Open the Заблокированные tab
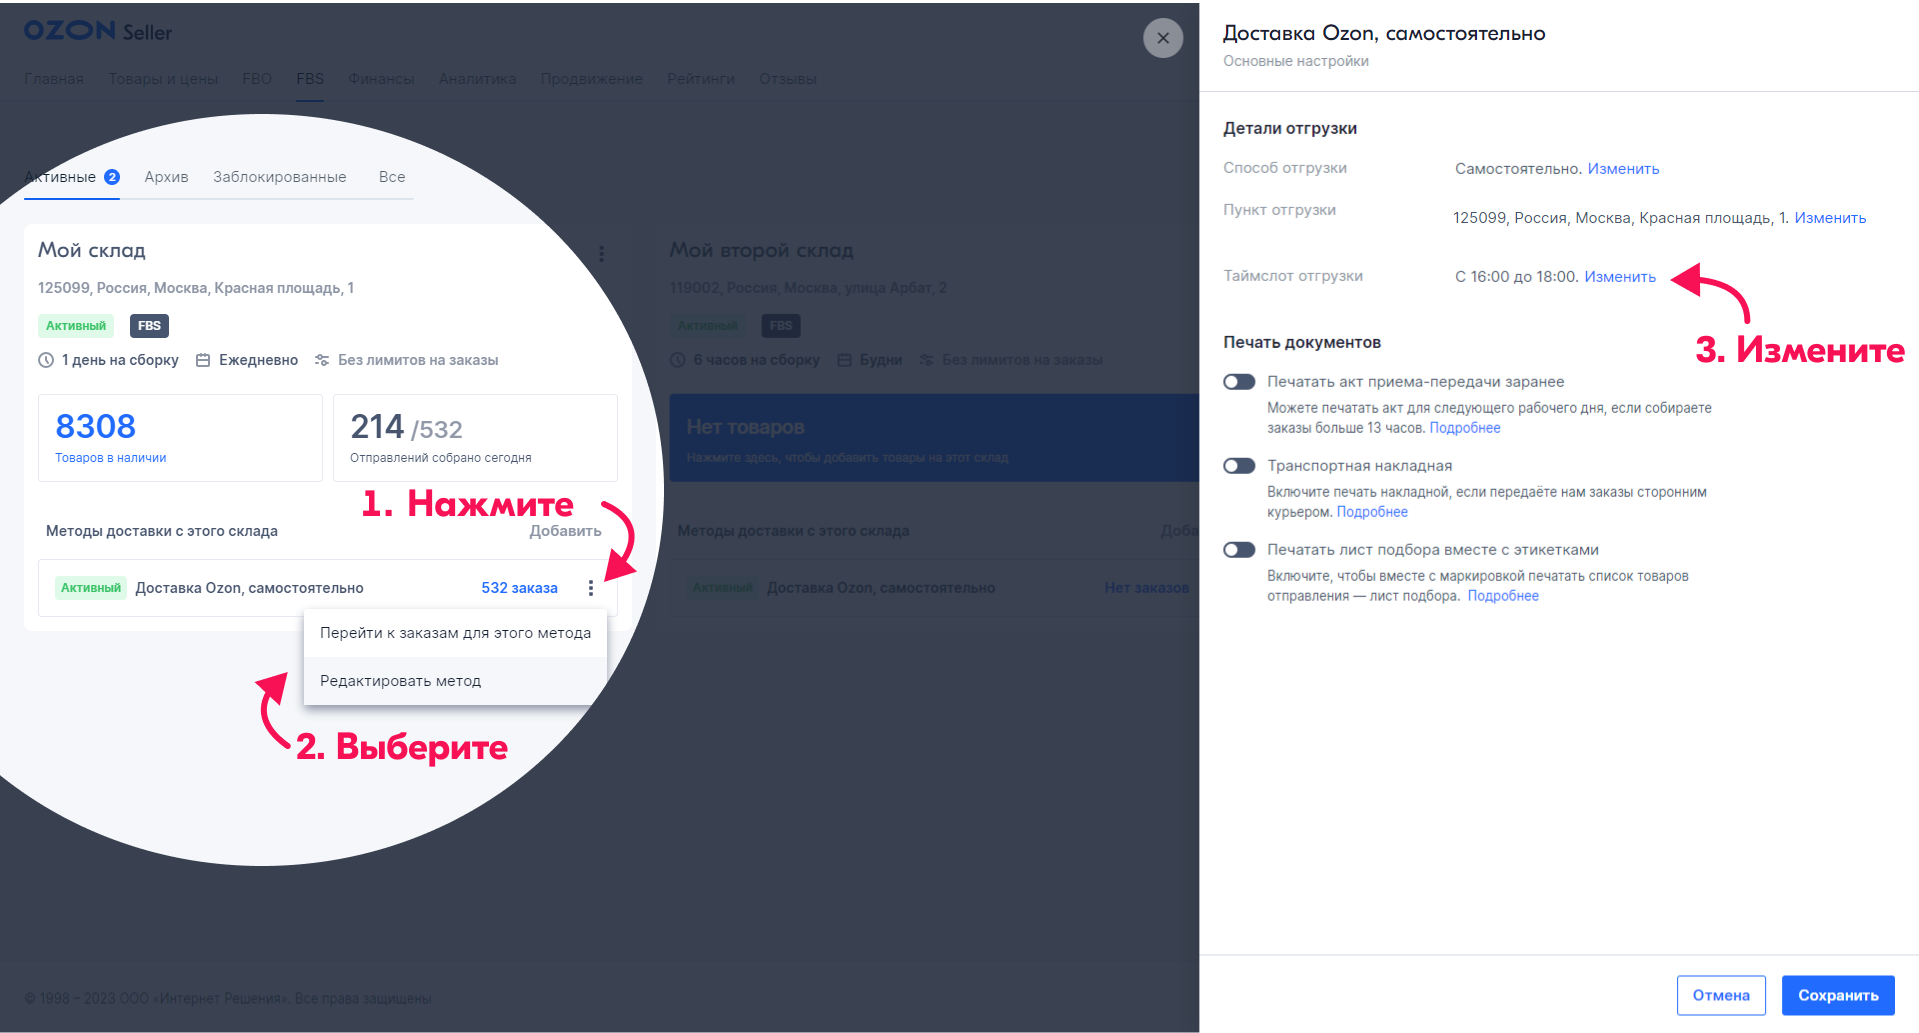This screenshot has width=1919, height=1033. 279,177
